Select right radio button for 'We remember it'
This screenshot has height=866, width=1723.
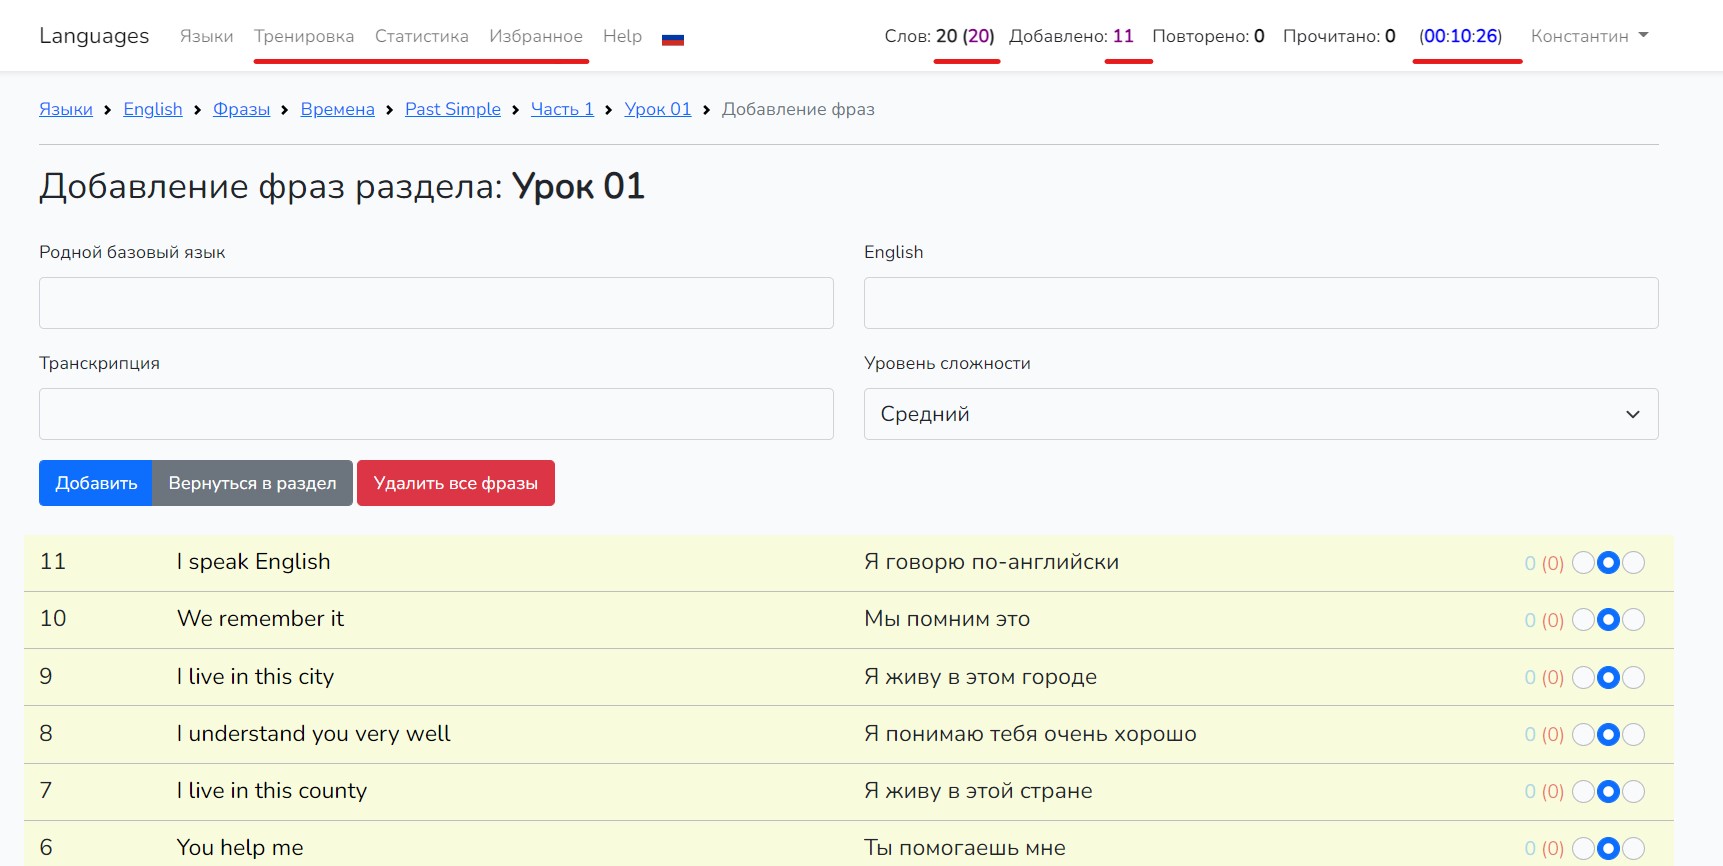[1633, 620]
